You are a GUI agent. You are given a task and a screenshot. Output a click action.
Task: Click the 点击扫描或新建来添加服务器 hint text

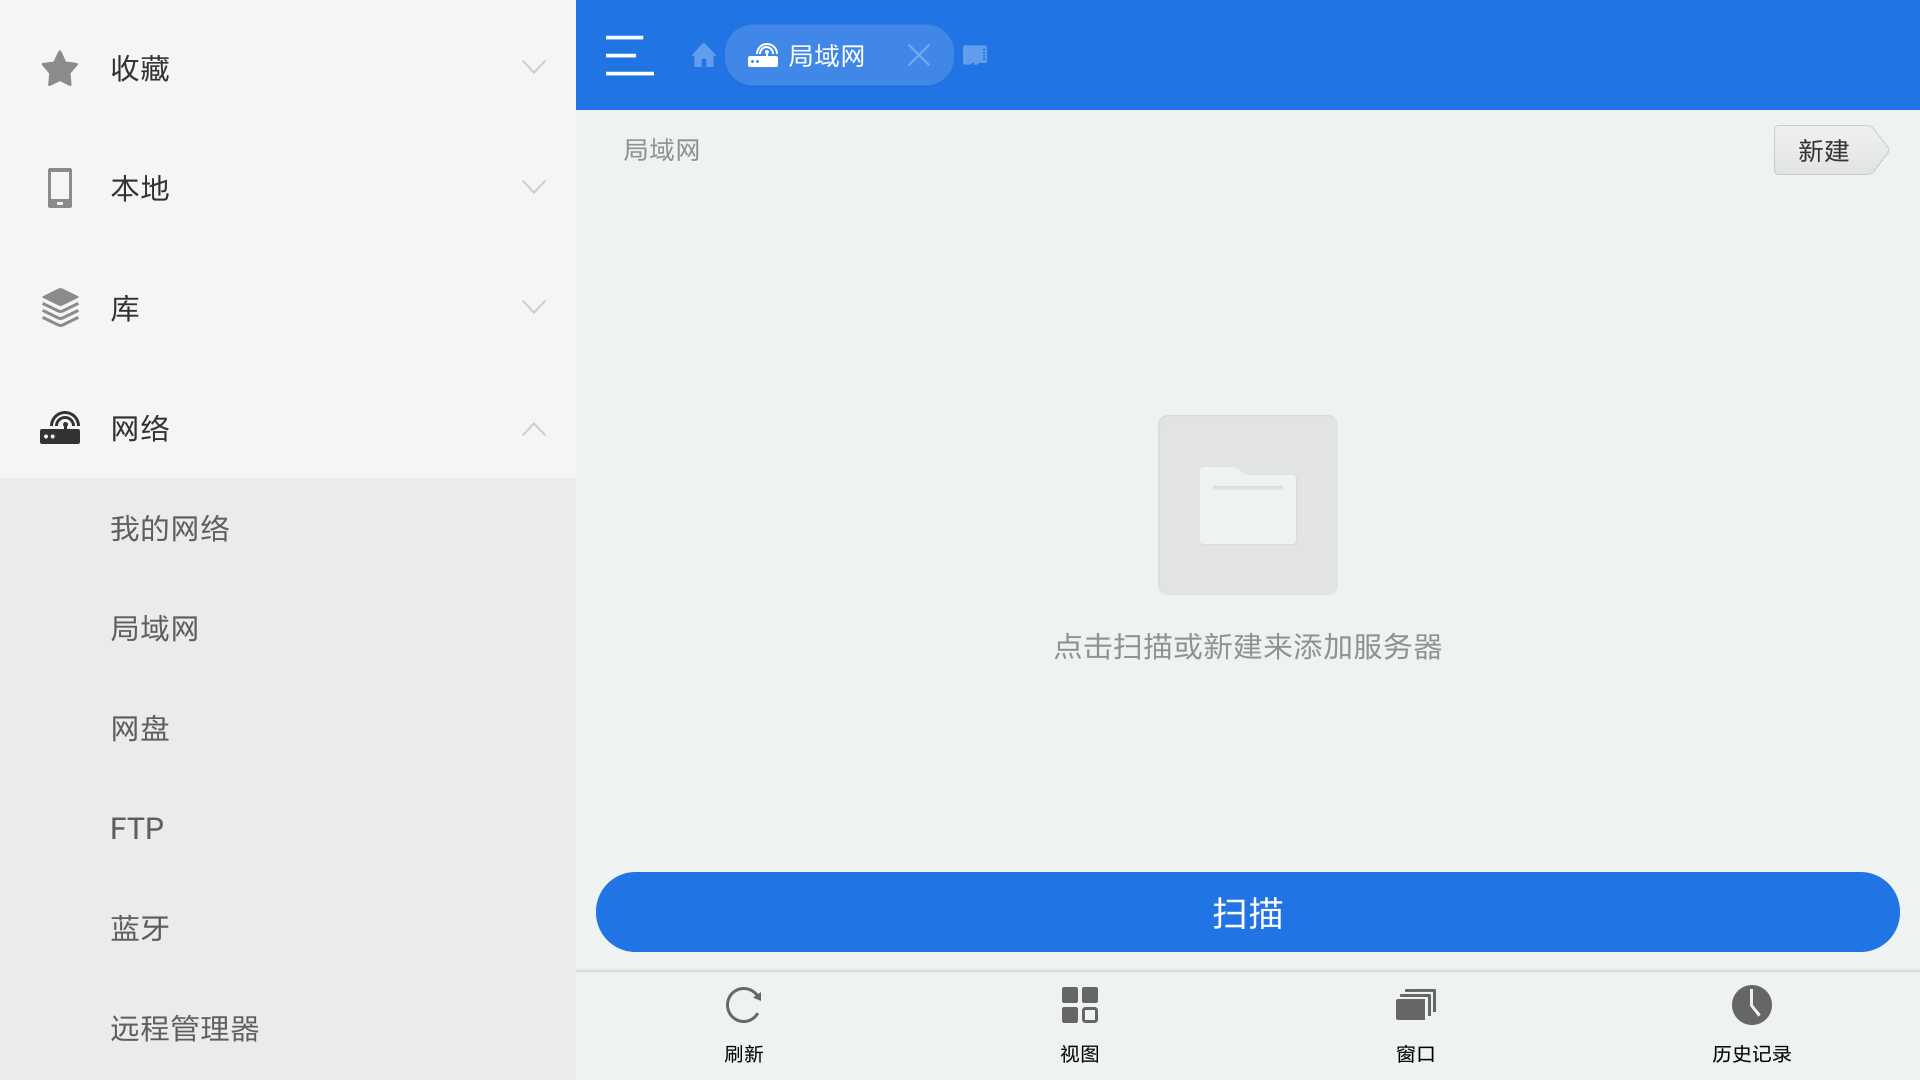click(1247, 647)
